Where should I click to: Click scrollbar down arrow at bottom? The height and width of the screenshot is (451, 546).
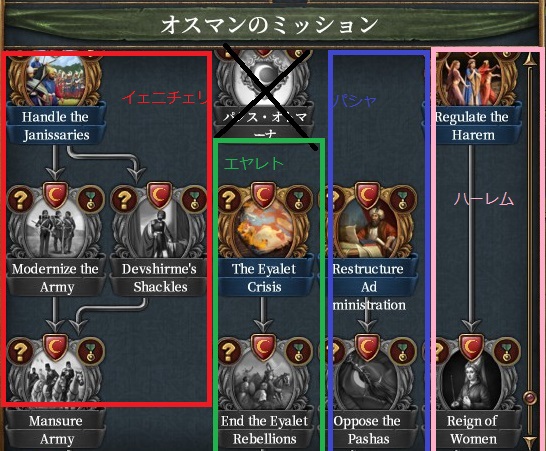[x=530, y=442]
